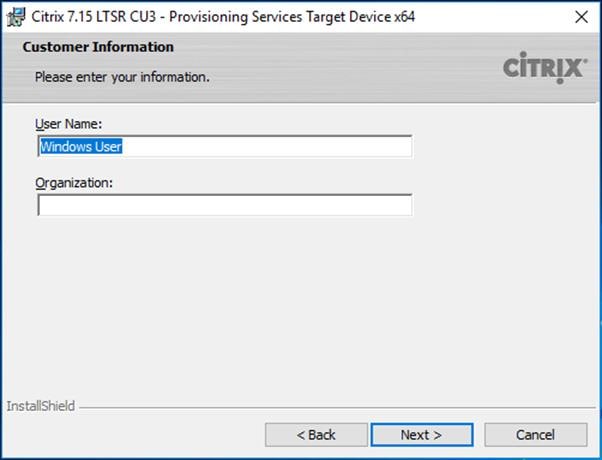Go to the next setup step
Image resolution: width=602 pixels, height=460 pixels.
422,435
